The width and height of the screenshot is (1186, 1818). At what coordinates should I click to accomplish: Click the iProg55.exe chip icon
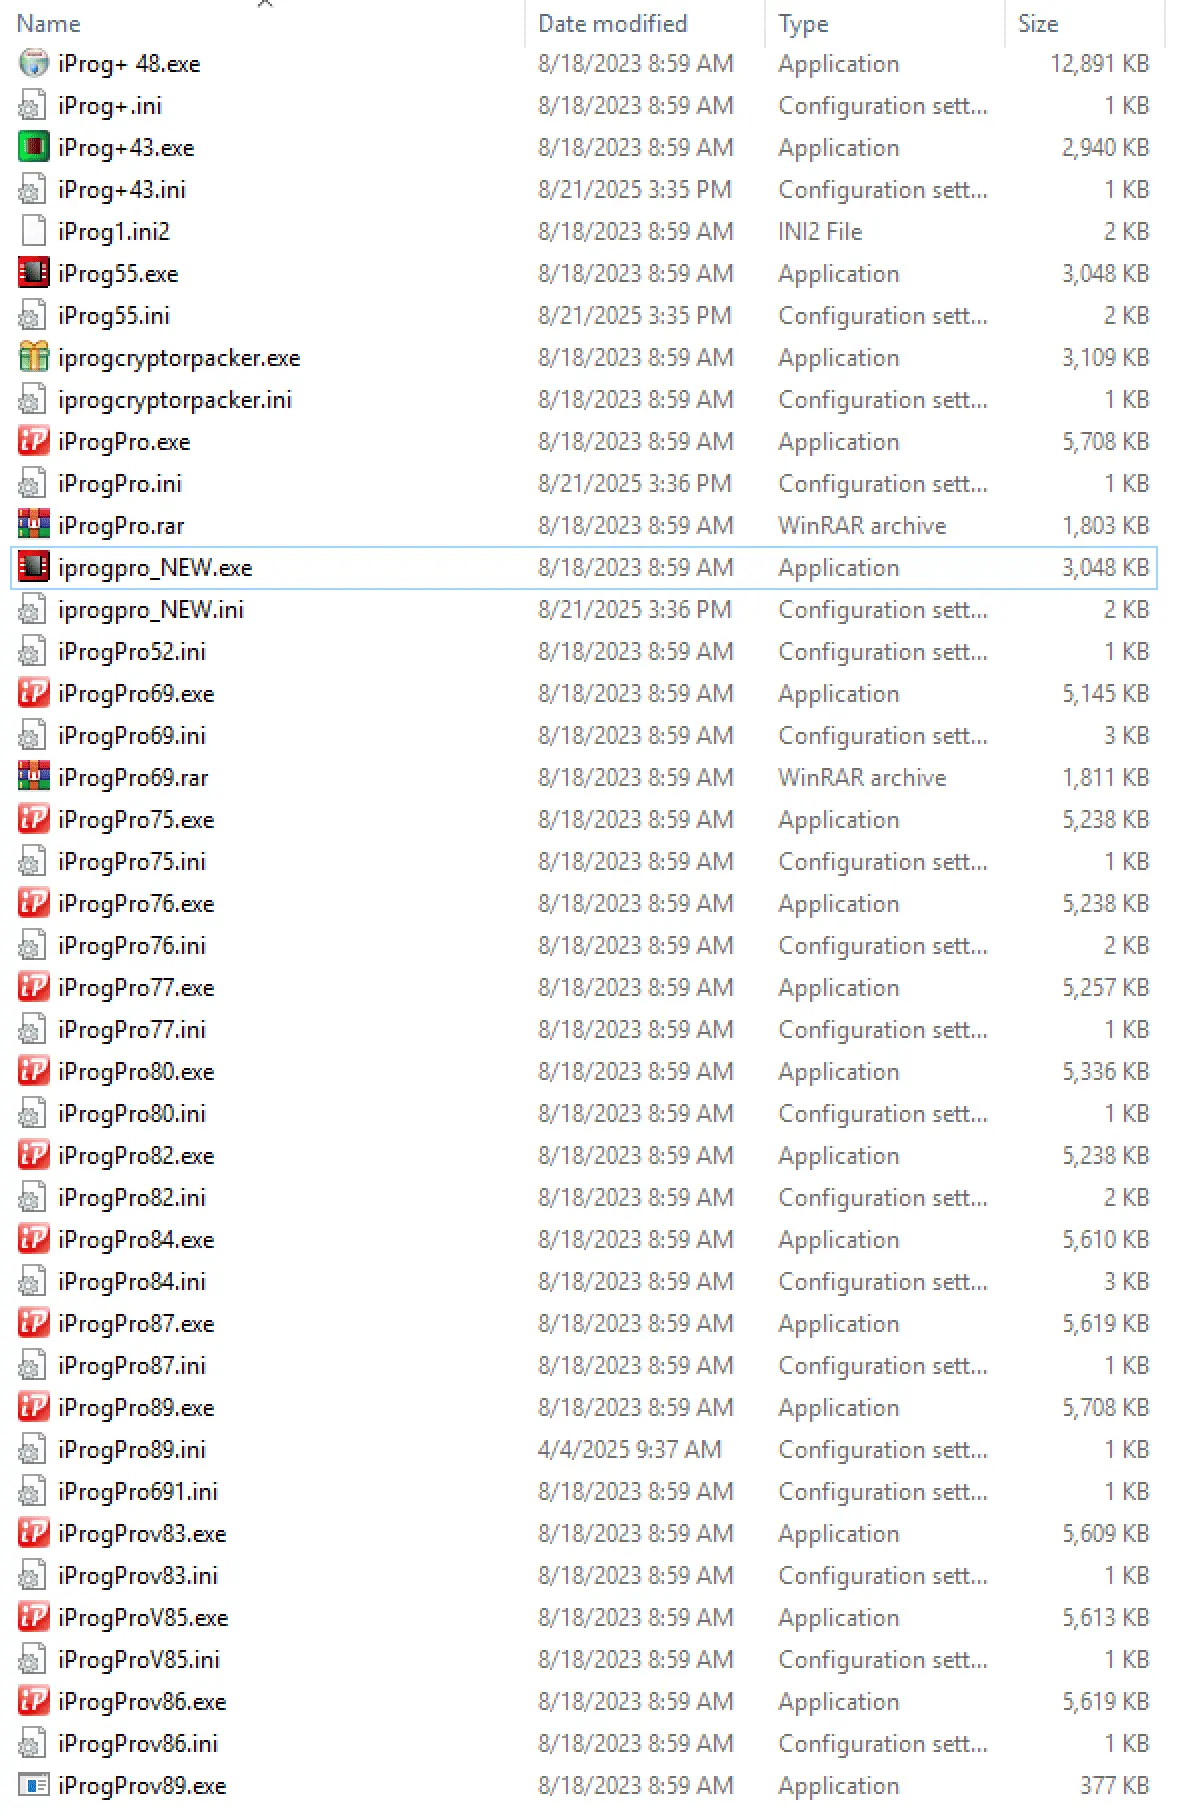pyautogui.click(x=33, y=274)
